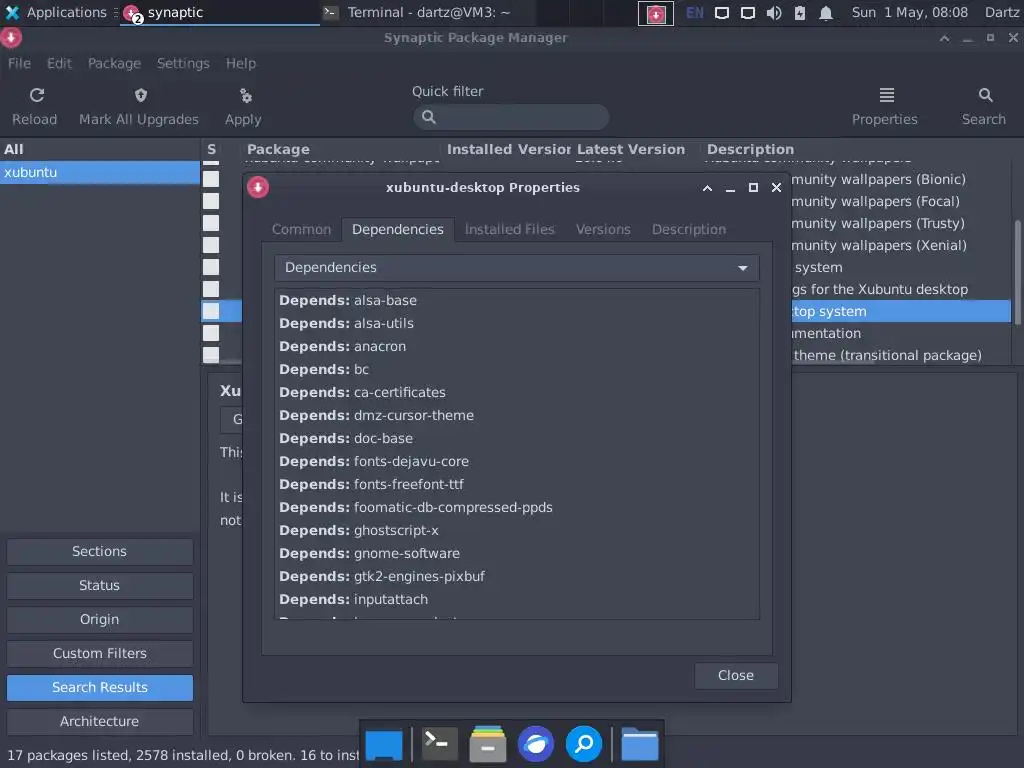Toggle status checkbox for Focal wallpapers row
The width and height of the screenshot is (1024, 768).
(x=211, y=201)
